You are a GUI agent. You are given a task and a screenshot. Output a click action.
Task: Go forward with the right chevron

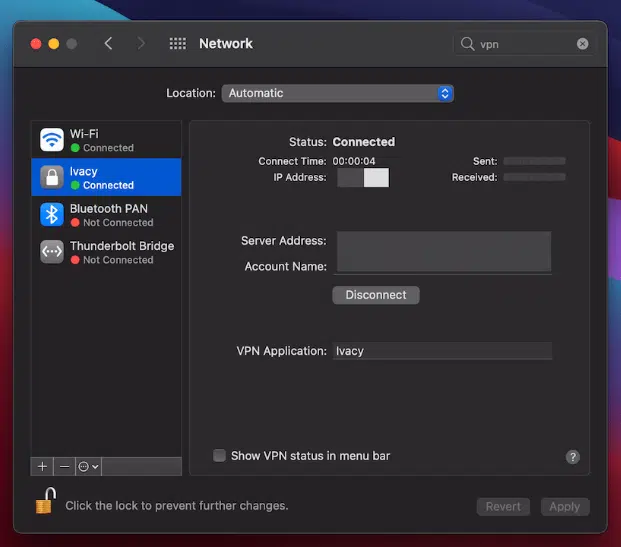tap(141, 43)
